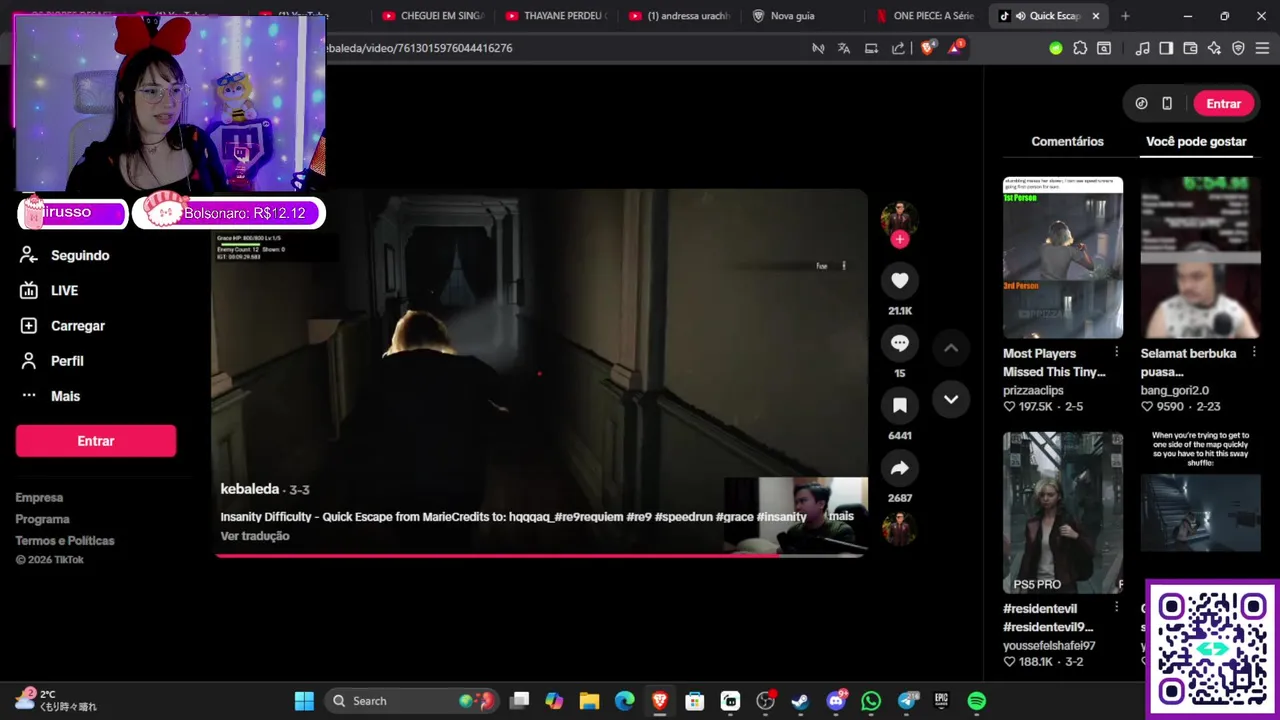The image size is (1280, 720).
Task: Open the video comments bubble icon
Action: [x=899, y=343]
